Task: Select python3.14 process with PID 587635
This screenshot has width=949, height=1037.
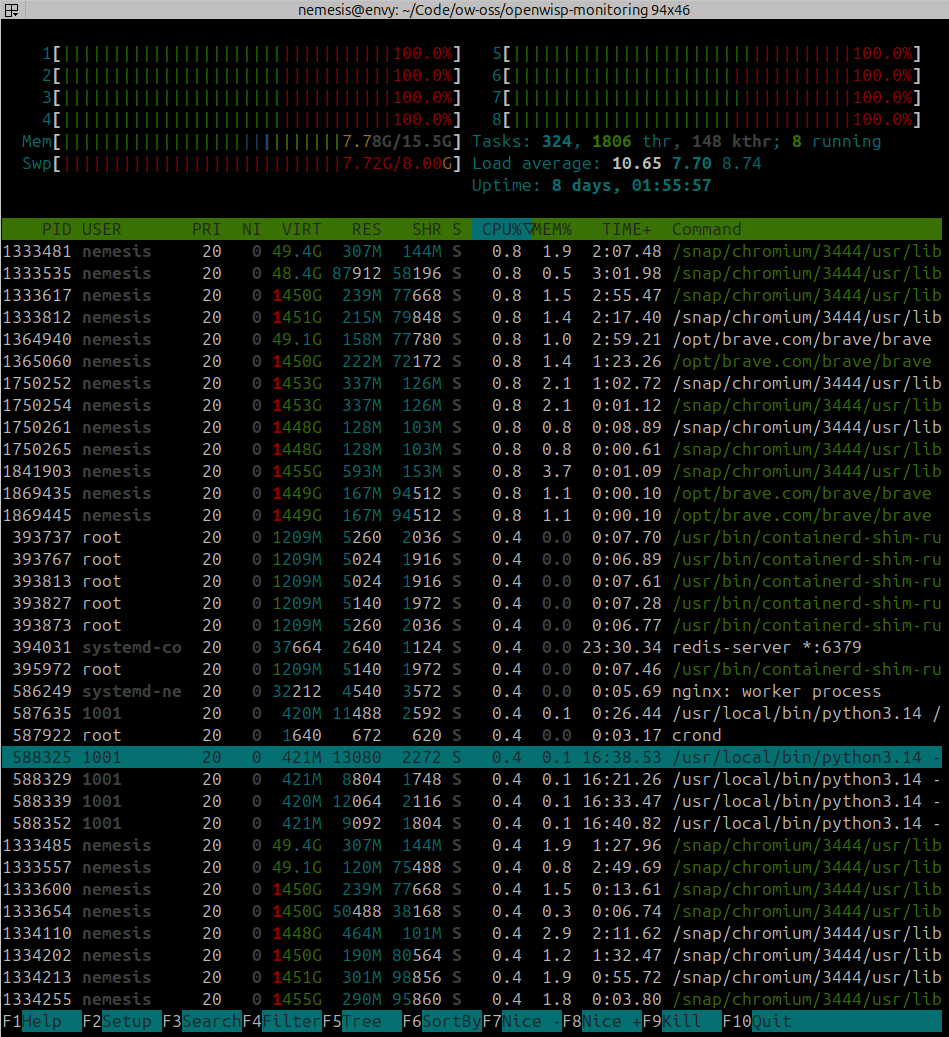Action: (x=472, y=713)
